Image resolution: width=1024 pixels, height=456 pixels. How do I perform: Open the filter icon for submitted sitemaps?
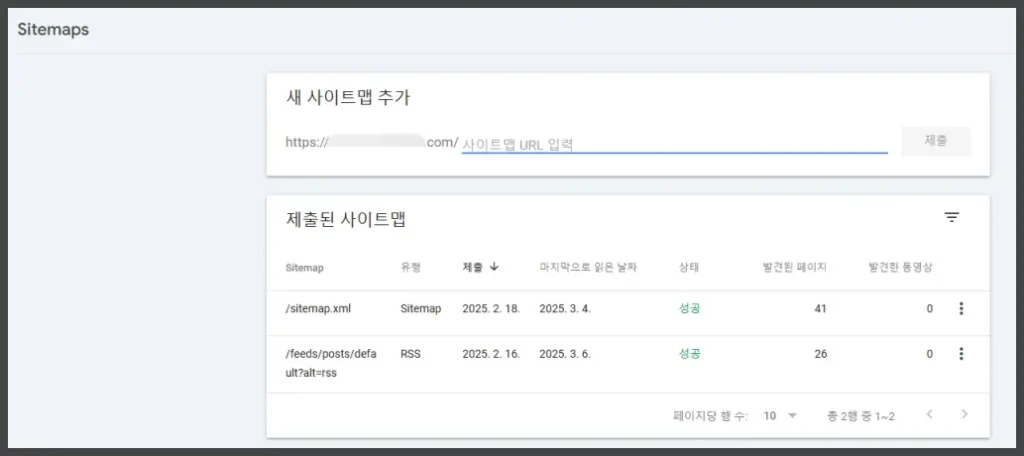[952, 218]
